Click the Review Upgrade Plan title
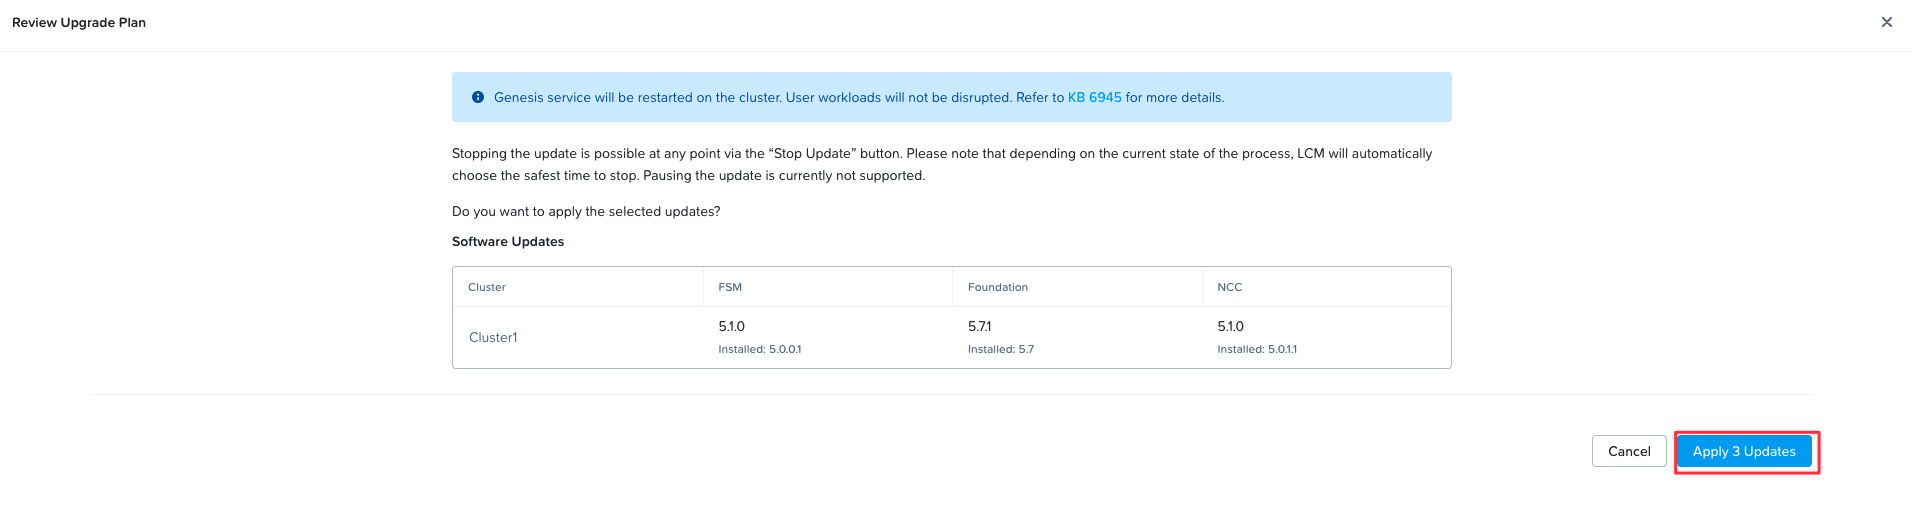The height and width of the screenshot is (508, 1912). (x=79, y=22)
